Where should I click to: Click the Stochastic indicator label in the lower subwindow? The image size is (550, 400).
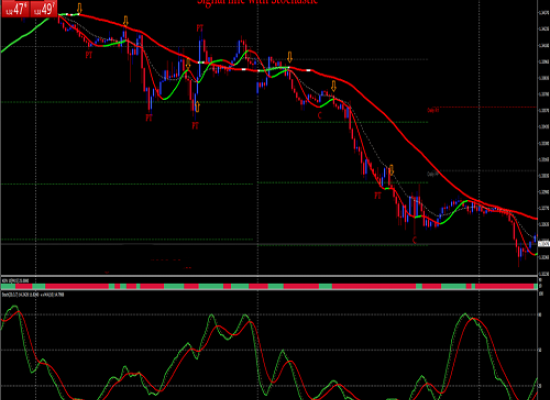tap(33, 295)
